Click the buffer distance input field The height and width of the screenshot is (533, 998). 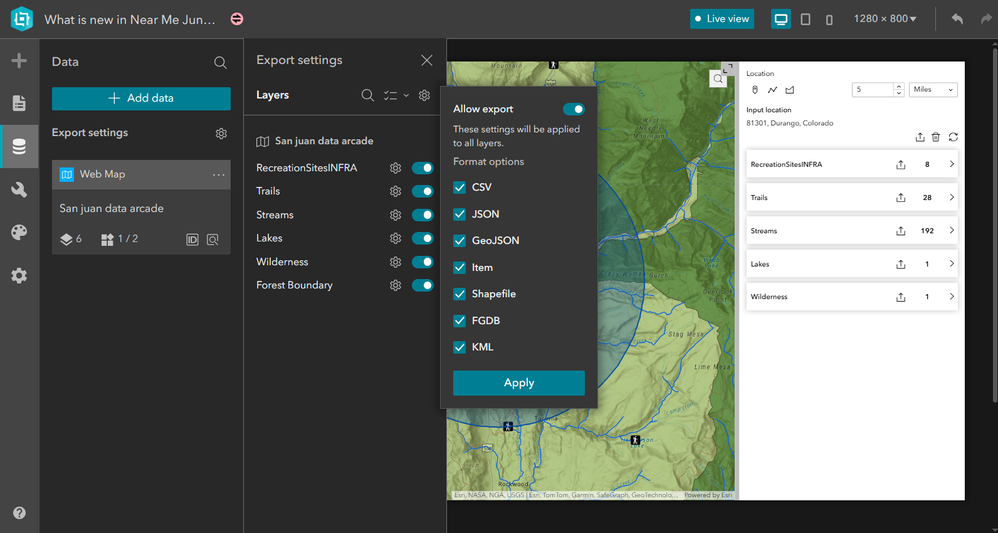pyautogui.click(x=873, y=90)
